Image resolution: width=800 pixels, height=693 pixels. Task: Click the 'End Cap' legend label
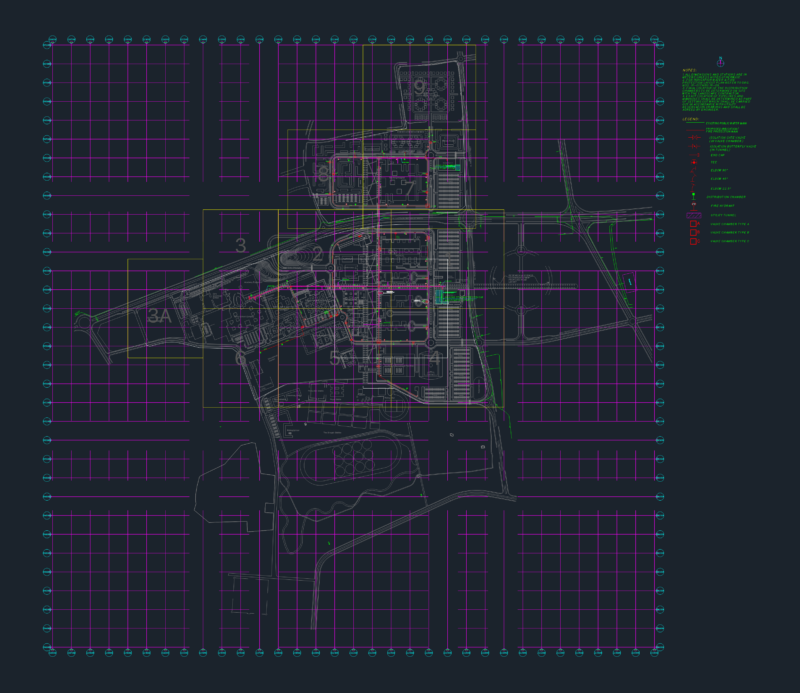point(717,155)
